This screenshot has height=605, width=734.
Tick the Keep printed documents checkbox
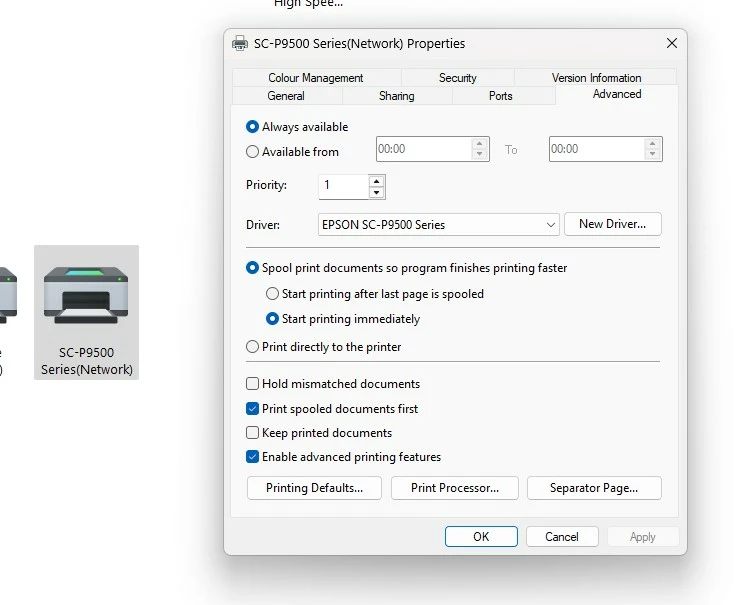[252, 432]
